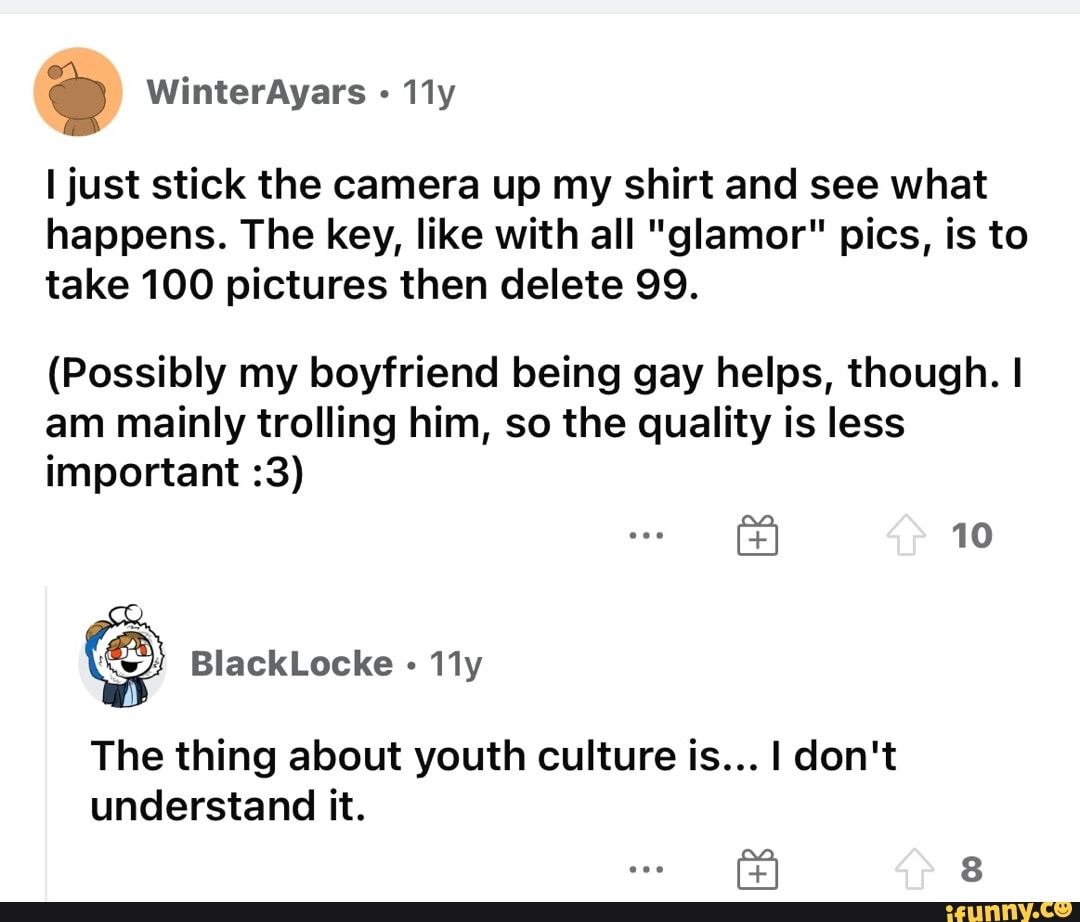The image size is (1080, 922).
Task: Collapse the reply thread using its vertical line
Action: click(x=47, y=740)
